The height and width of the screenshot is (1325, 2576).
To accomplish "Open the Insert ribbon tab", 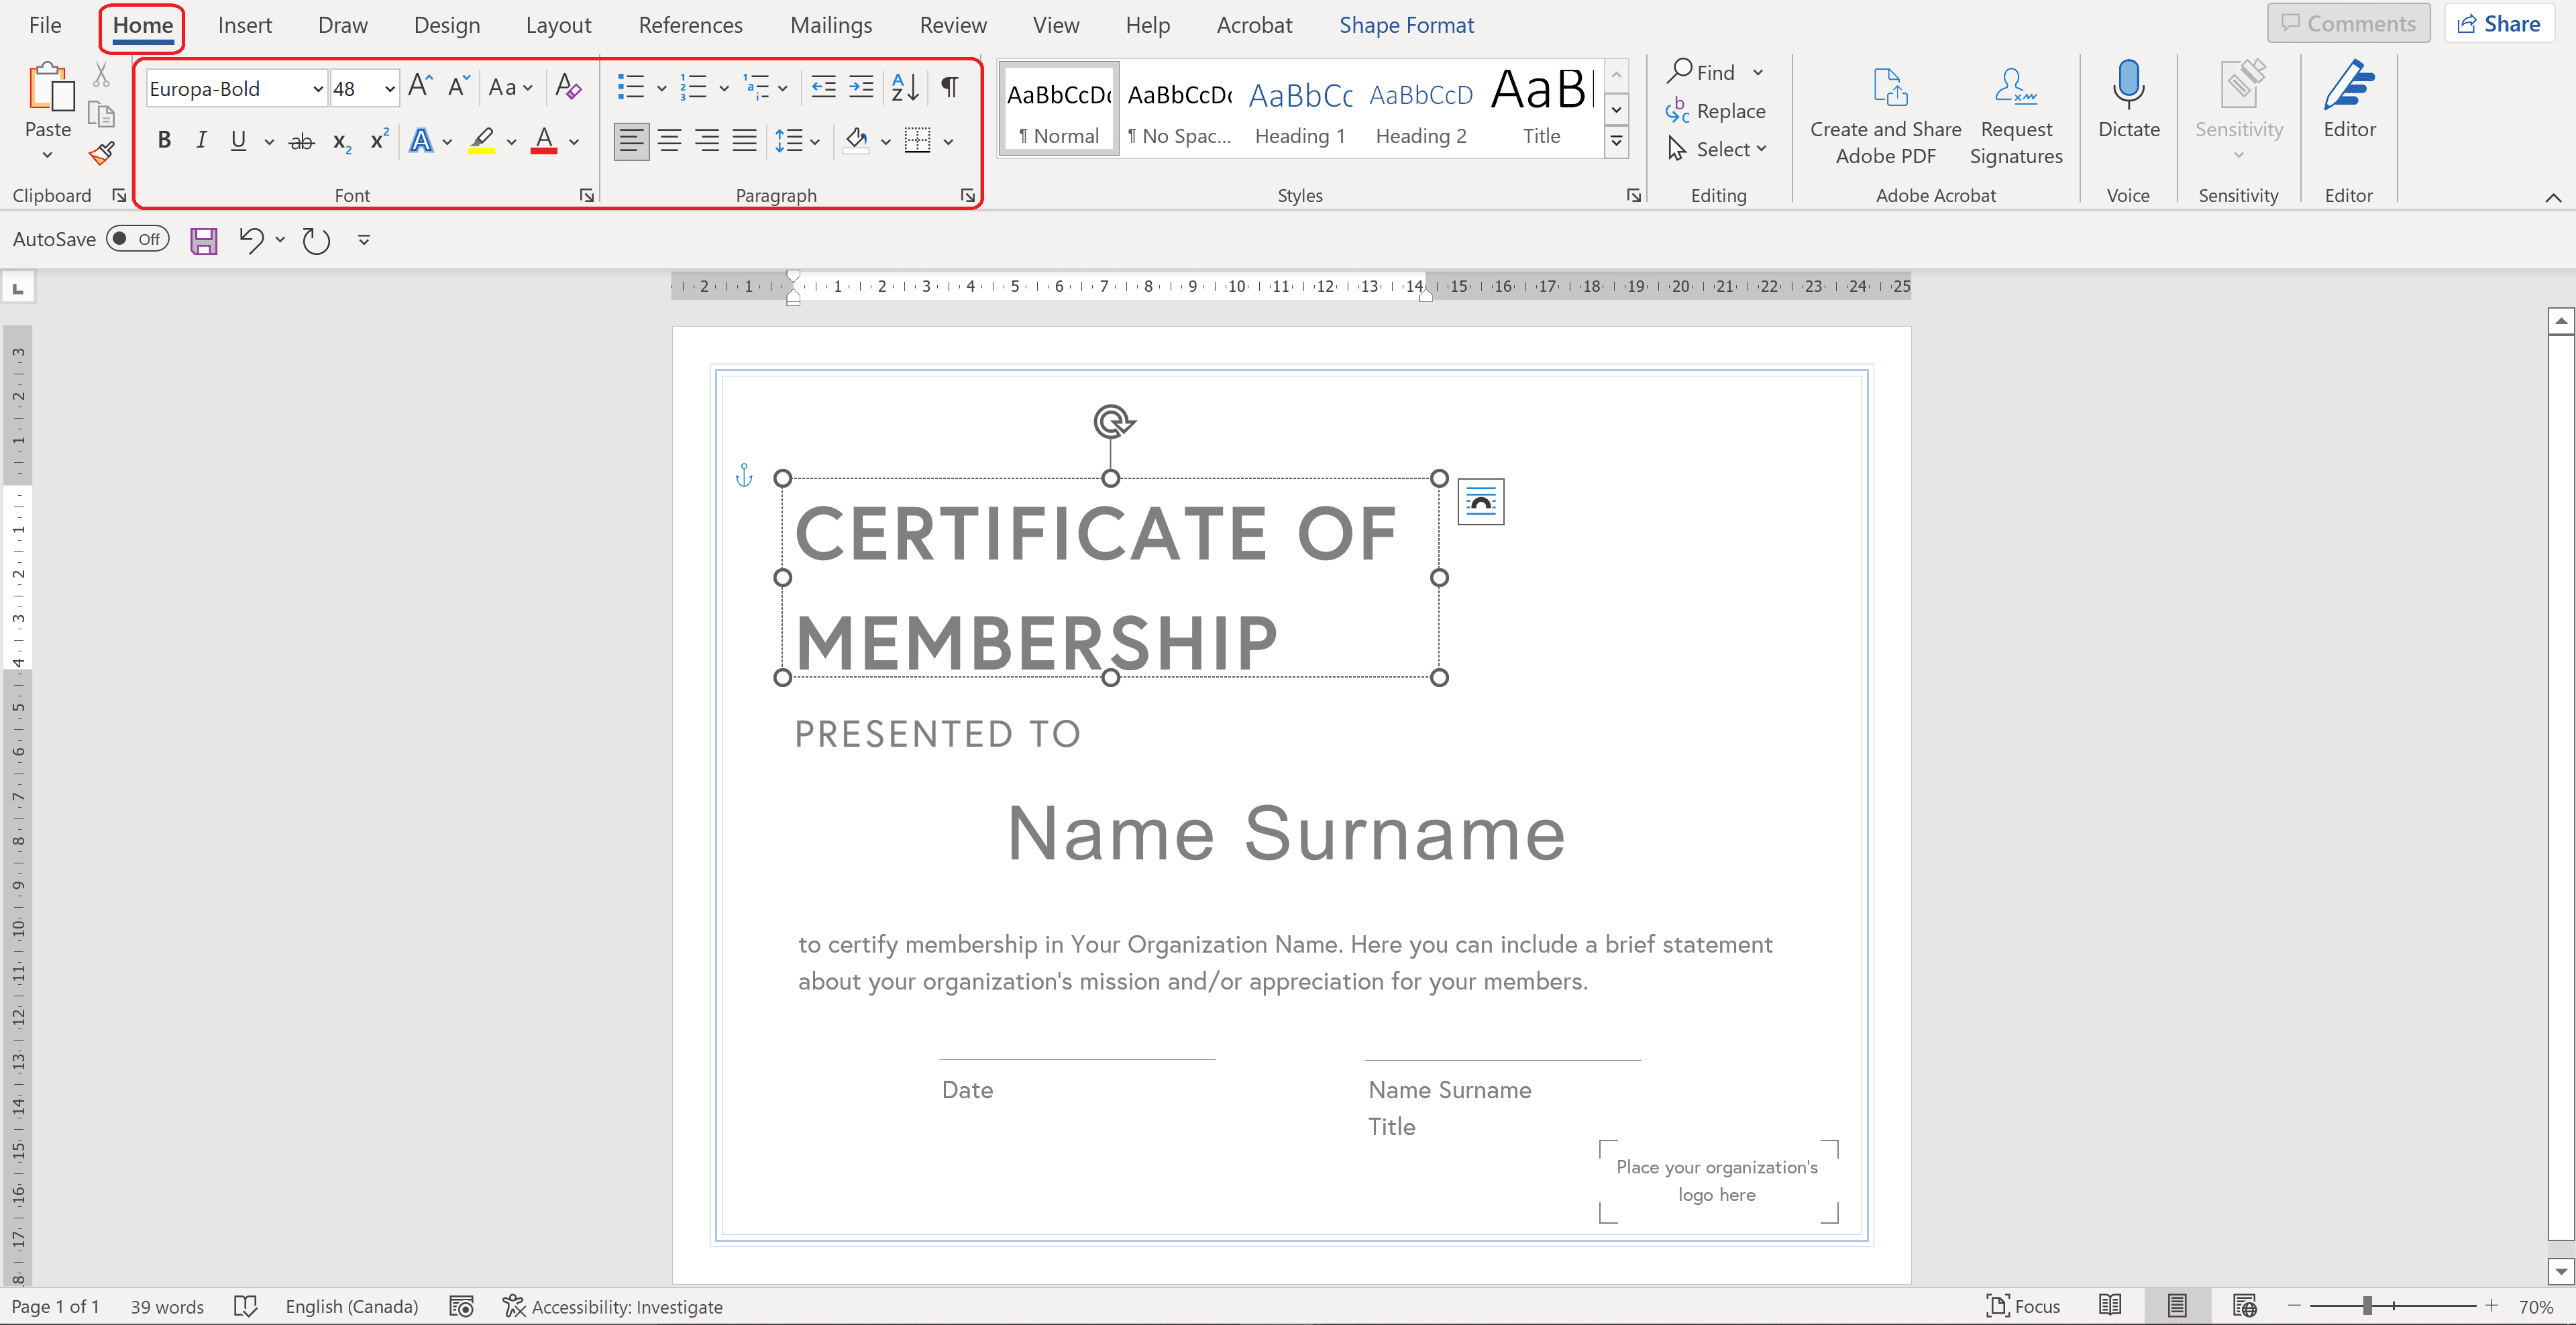I will [244, 25].
